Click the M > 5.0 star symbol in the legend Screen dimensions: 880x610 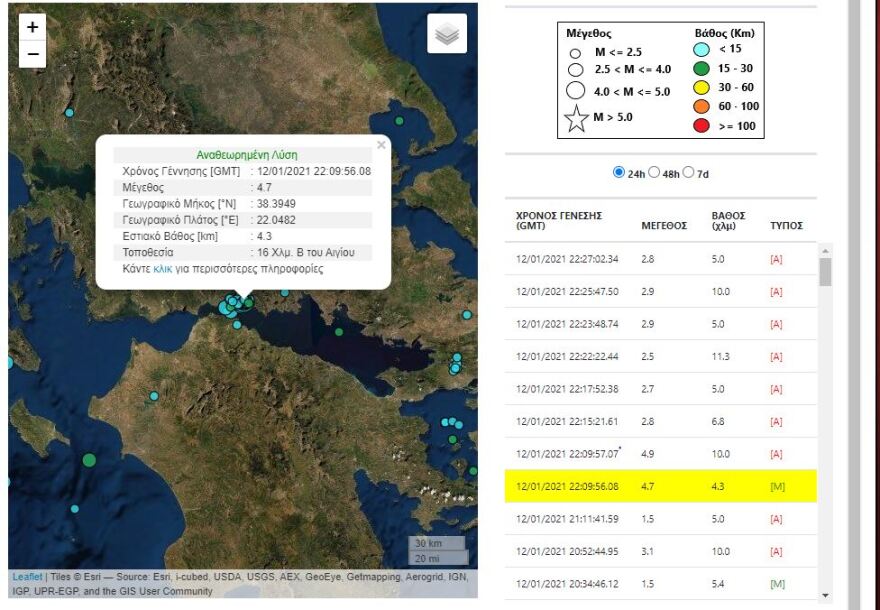576,120
